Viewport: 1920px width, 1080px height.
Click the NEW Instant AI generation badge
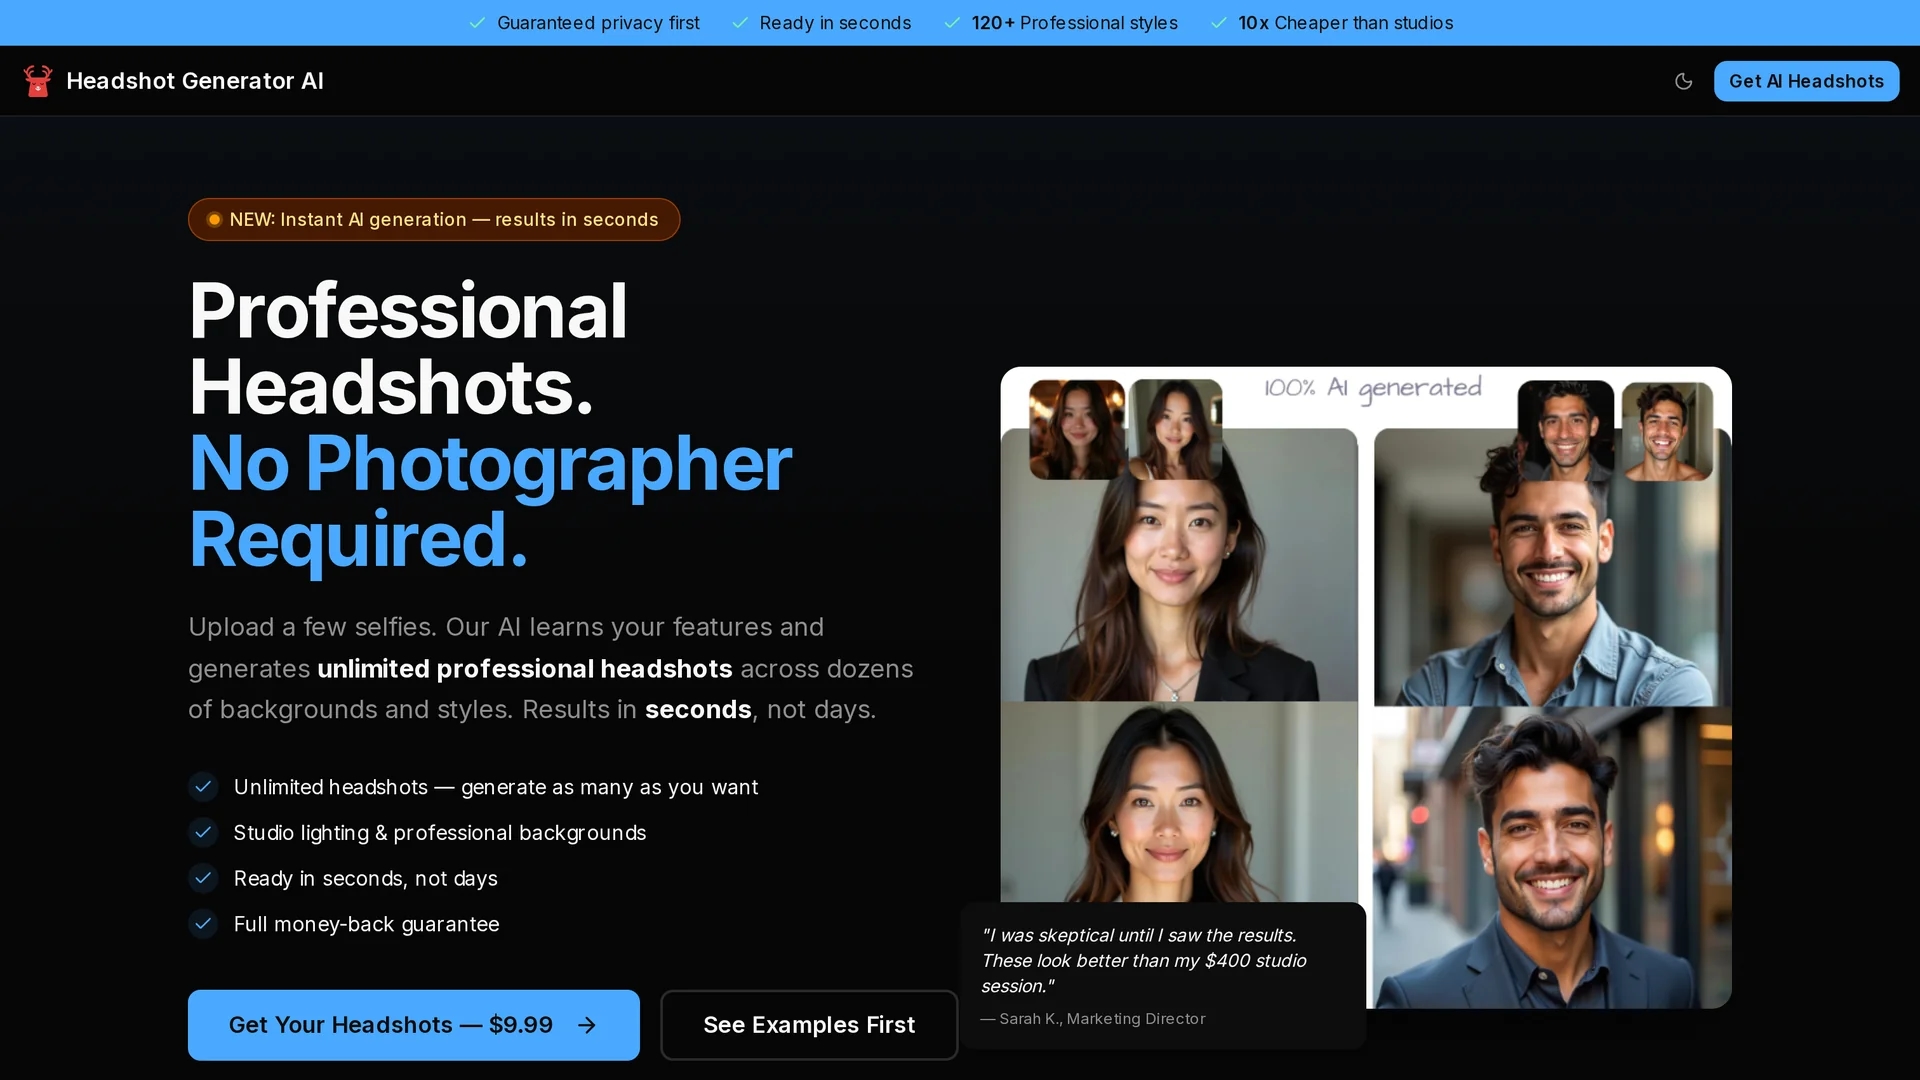click(x=434, y=219)
